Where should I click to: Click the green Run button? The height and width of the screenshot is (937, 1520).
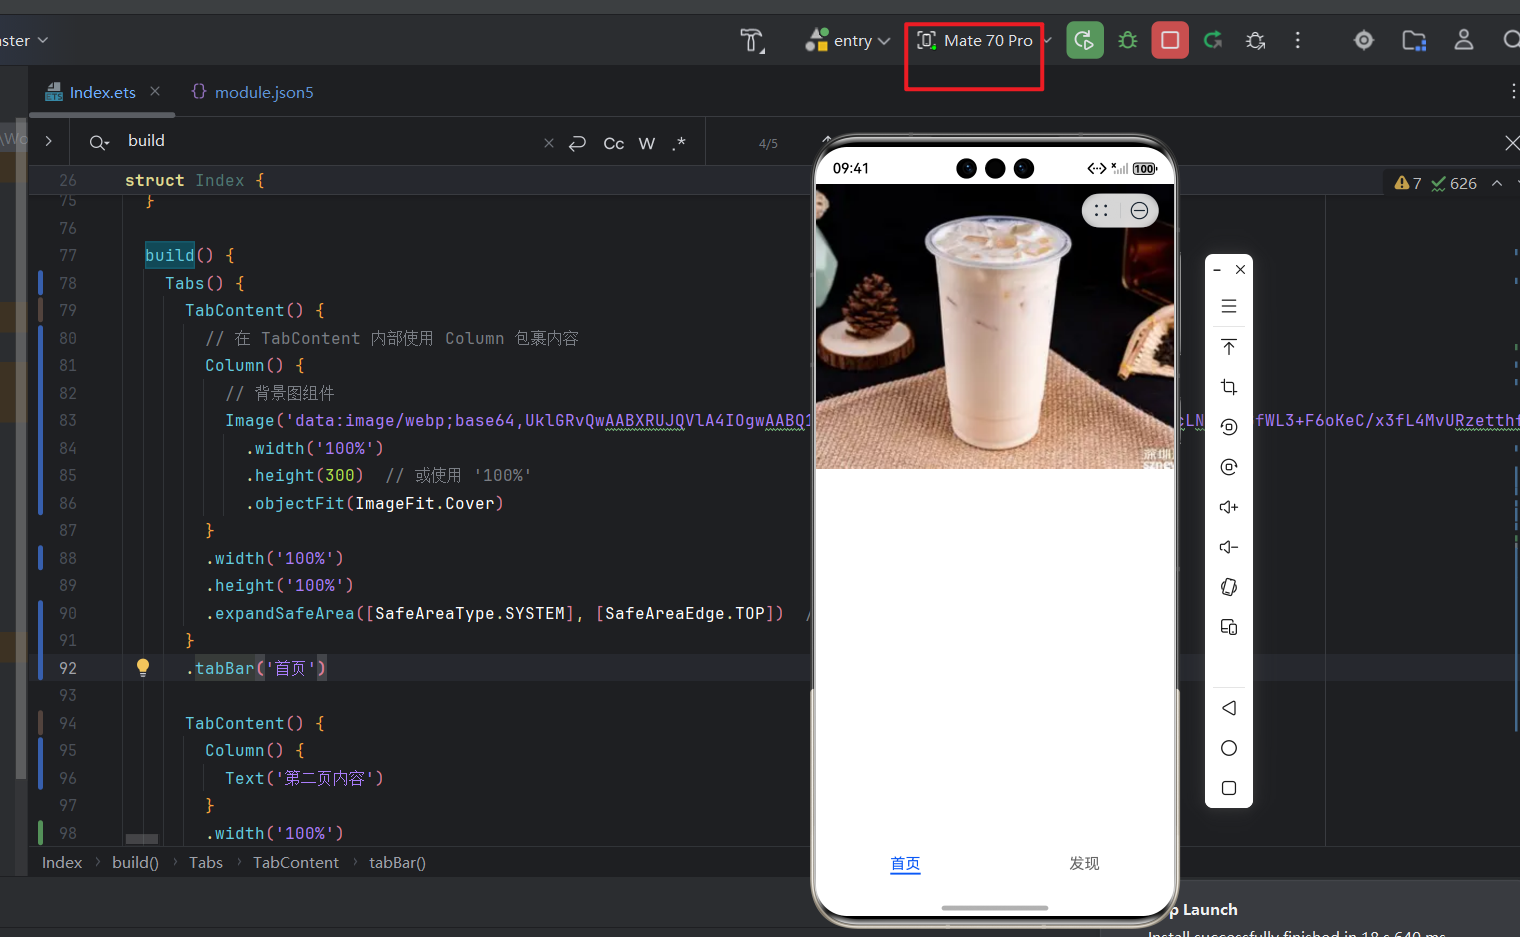(1084, 41)
